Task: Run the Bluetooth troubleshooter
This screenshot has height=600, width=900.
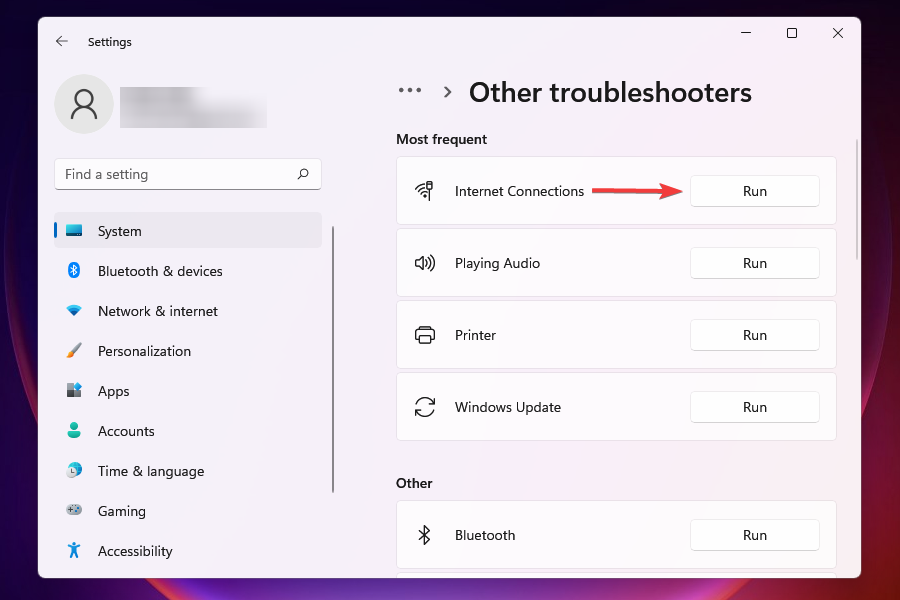Action: [x=754, y=535]
